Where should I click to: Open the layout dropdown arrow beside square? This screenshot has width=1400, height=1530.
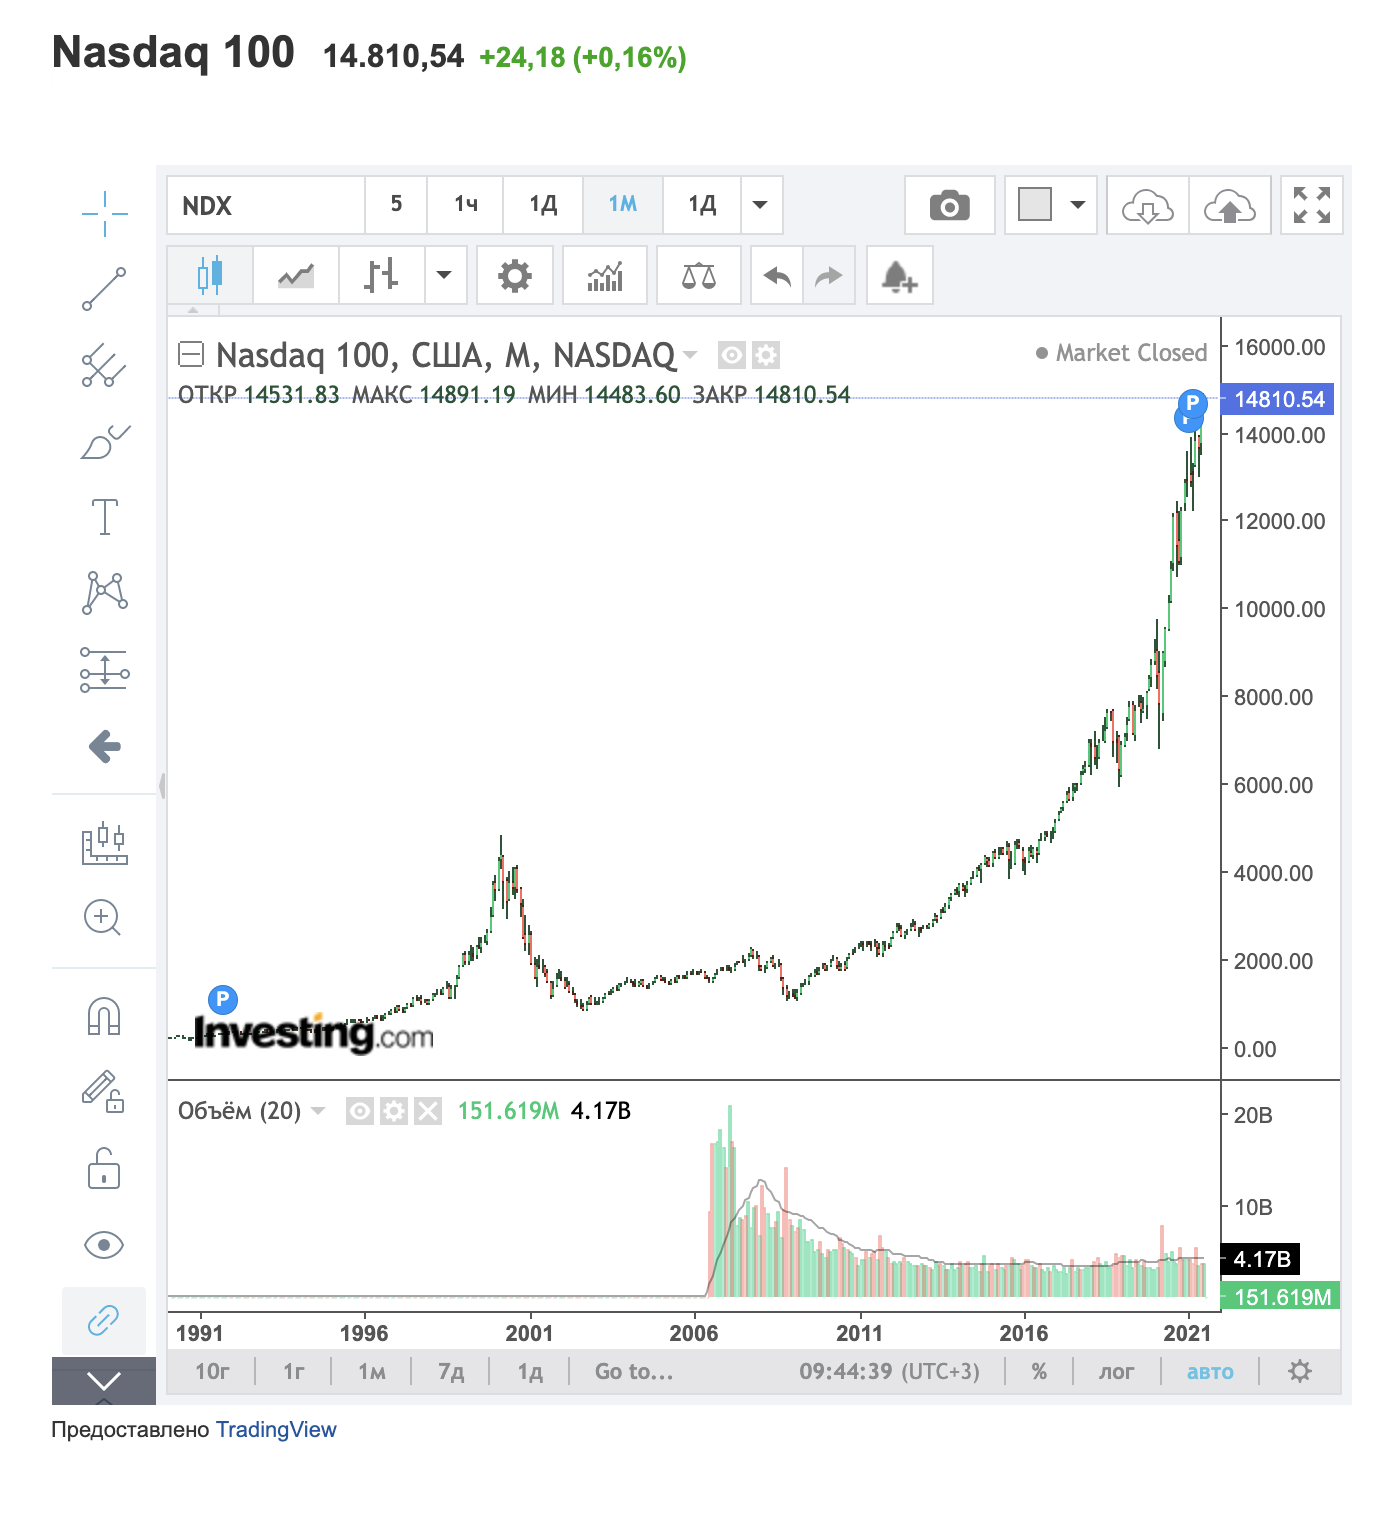(1078, 205)
